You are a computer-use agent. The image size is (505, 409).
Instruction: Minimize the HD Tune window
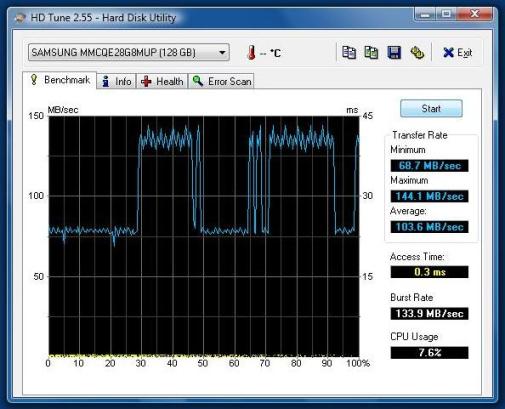tap(425, 14)
